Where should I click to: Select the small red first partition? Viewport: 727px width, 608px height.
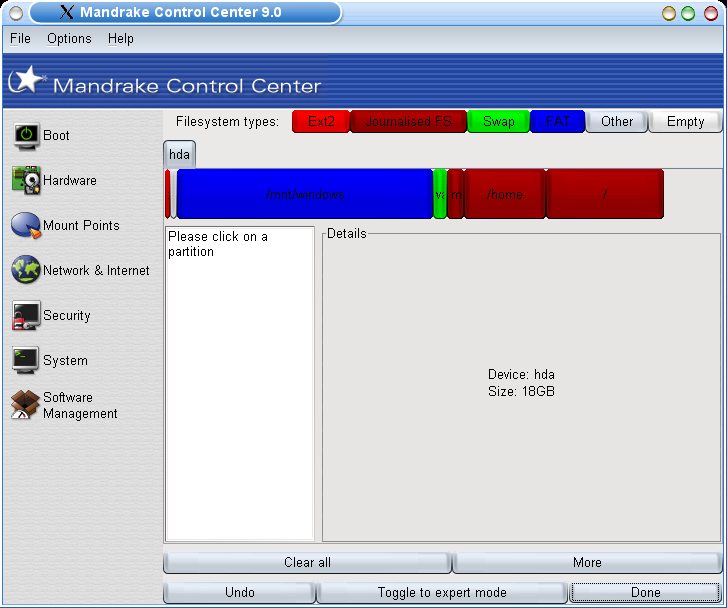pos(168,194)
